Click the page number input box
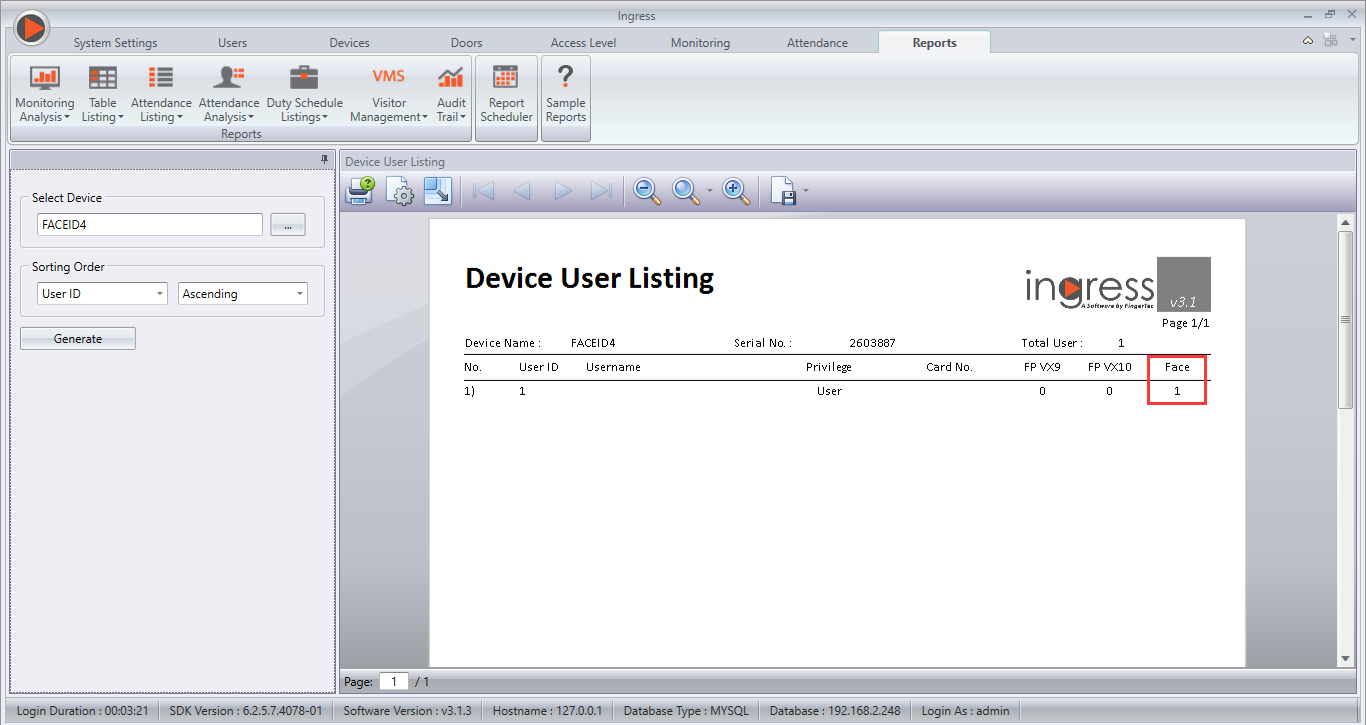 (394, 682)
